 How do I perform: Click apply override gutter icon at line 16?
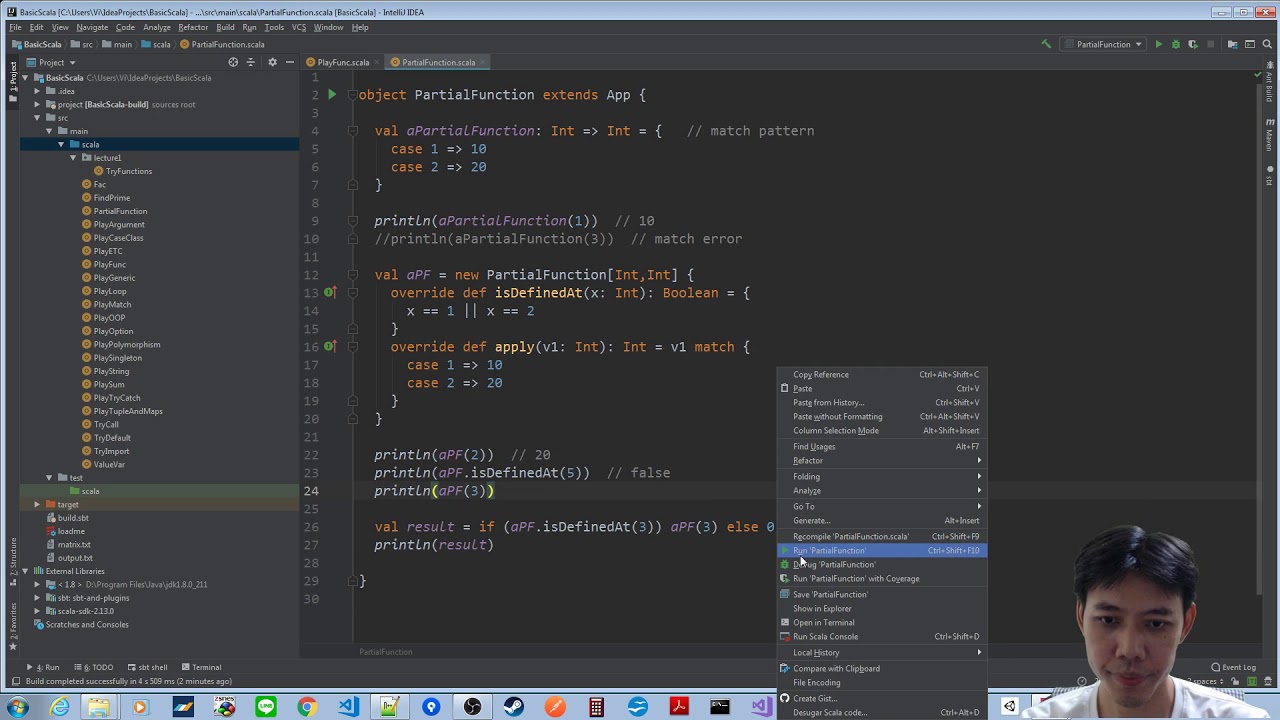(329, 347)
